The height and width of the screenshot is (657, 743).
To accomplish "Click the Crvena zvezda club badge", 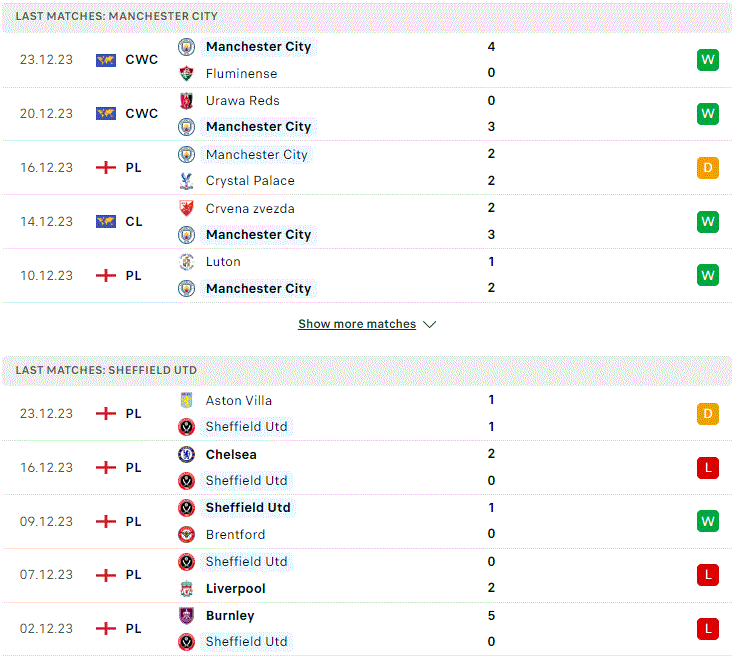I will point(187,208).
